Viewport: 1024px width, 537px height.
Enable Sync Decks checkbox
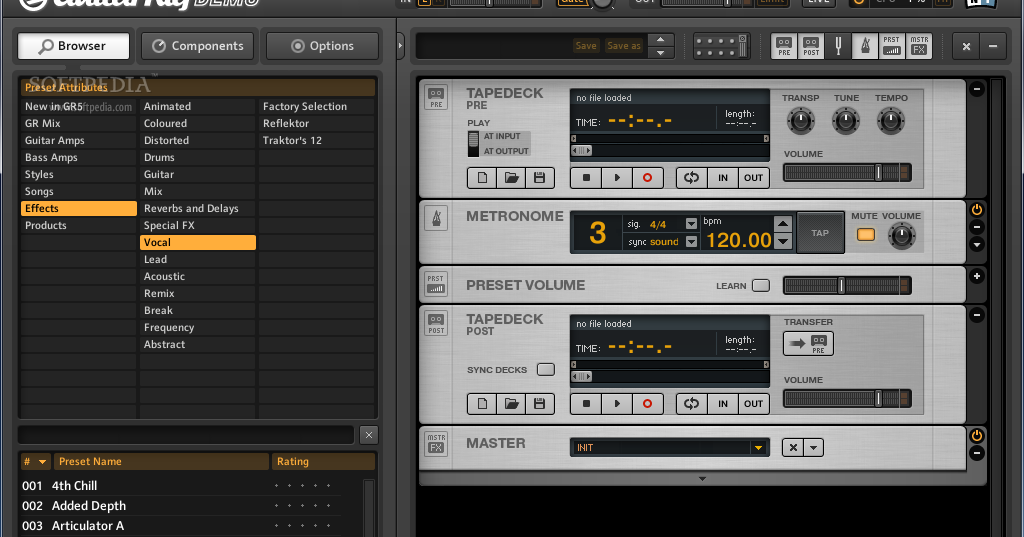[546, 370]
